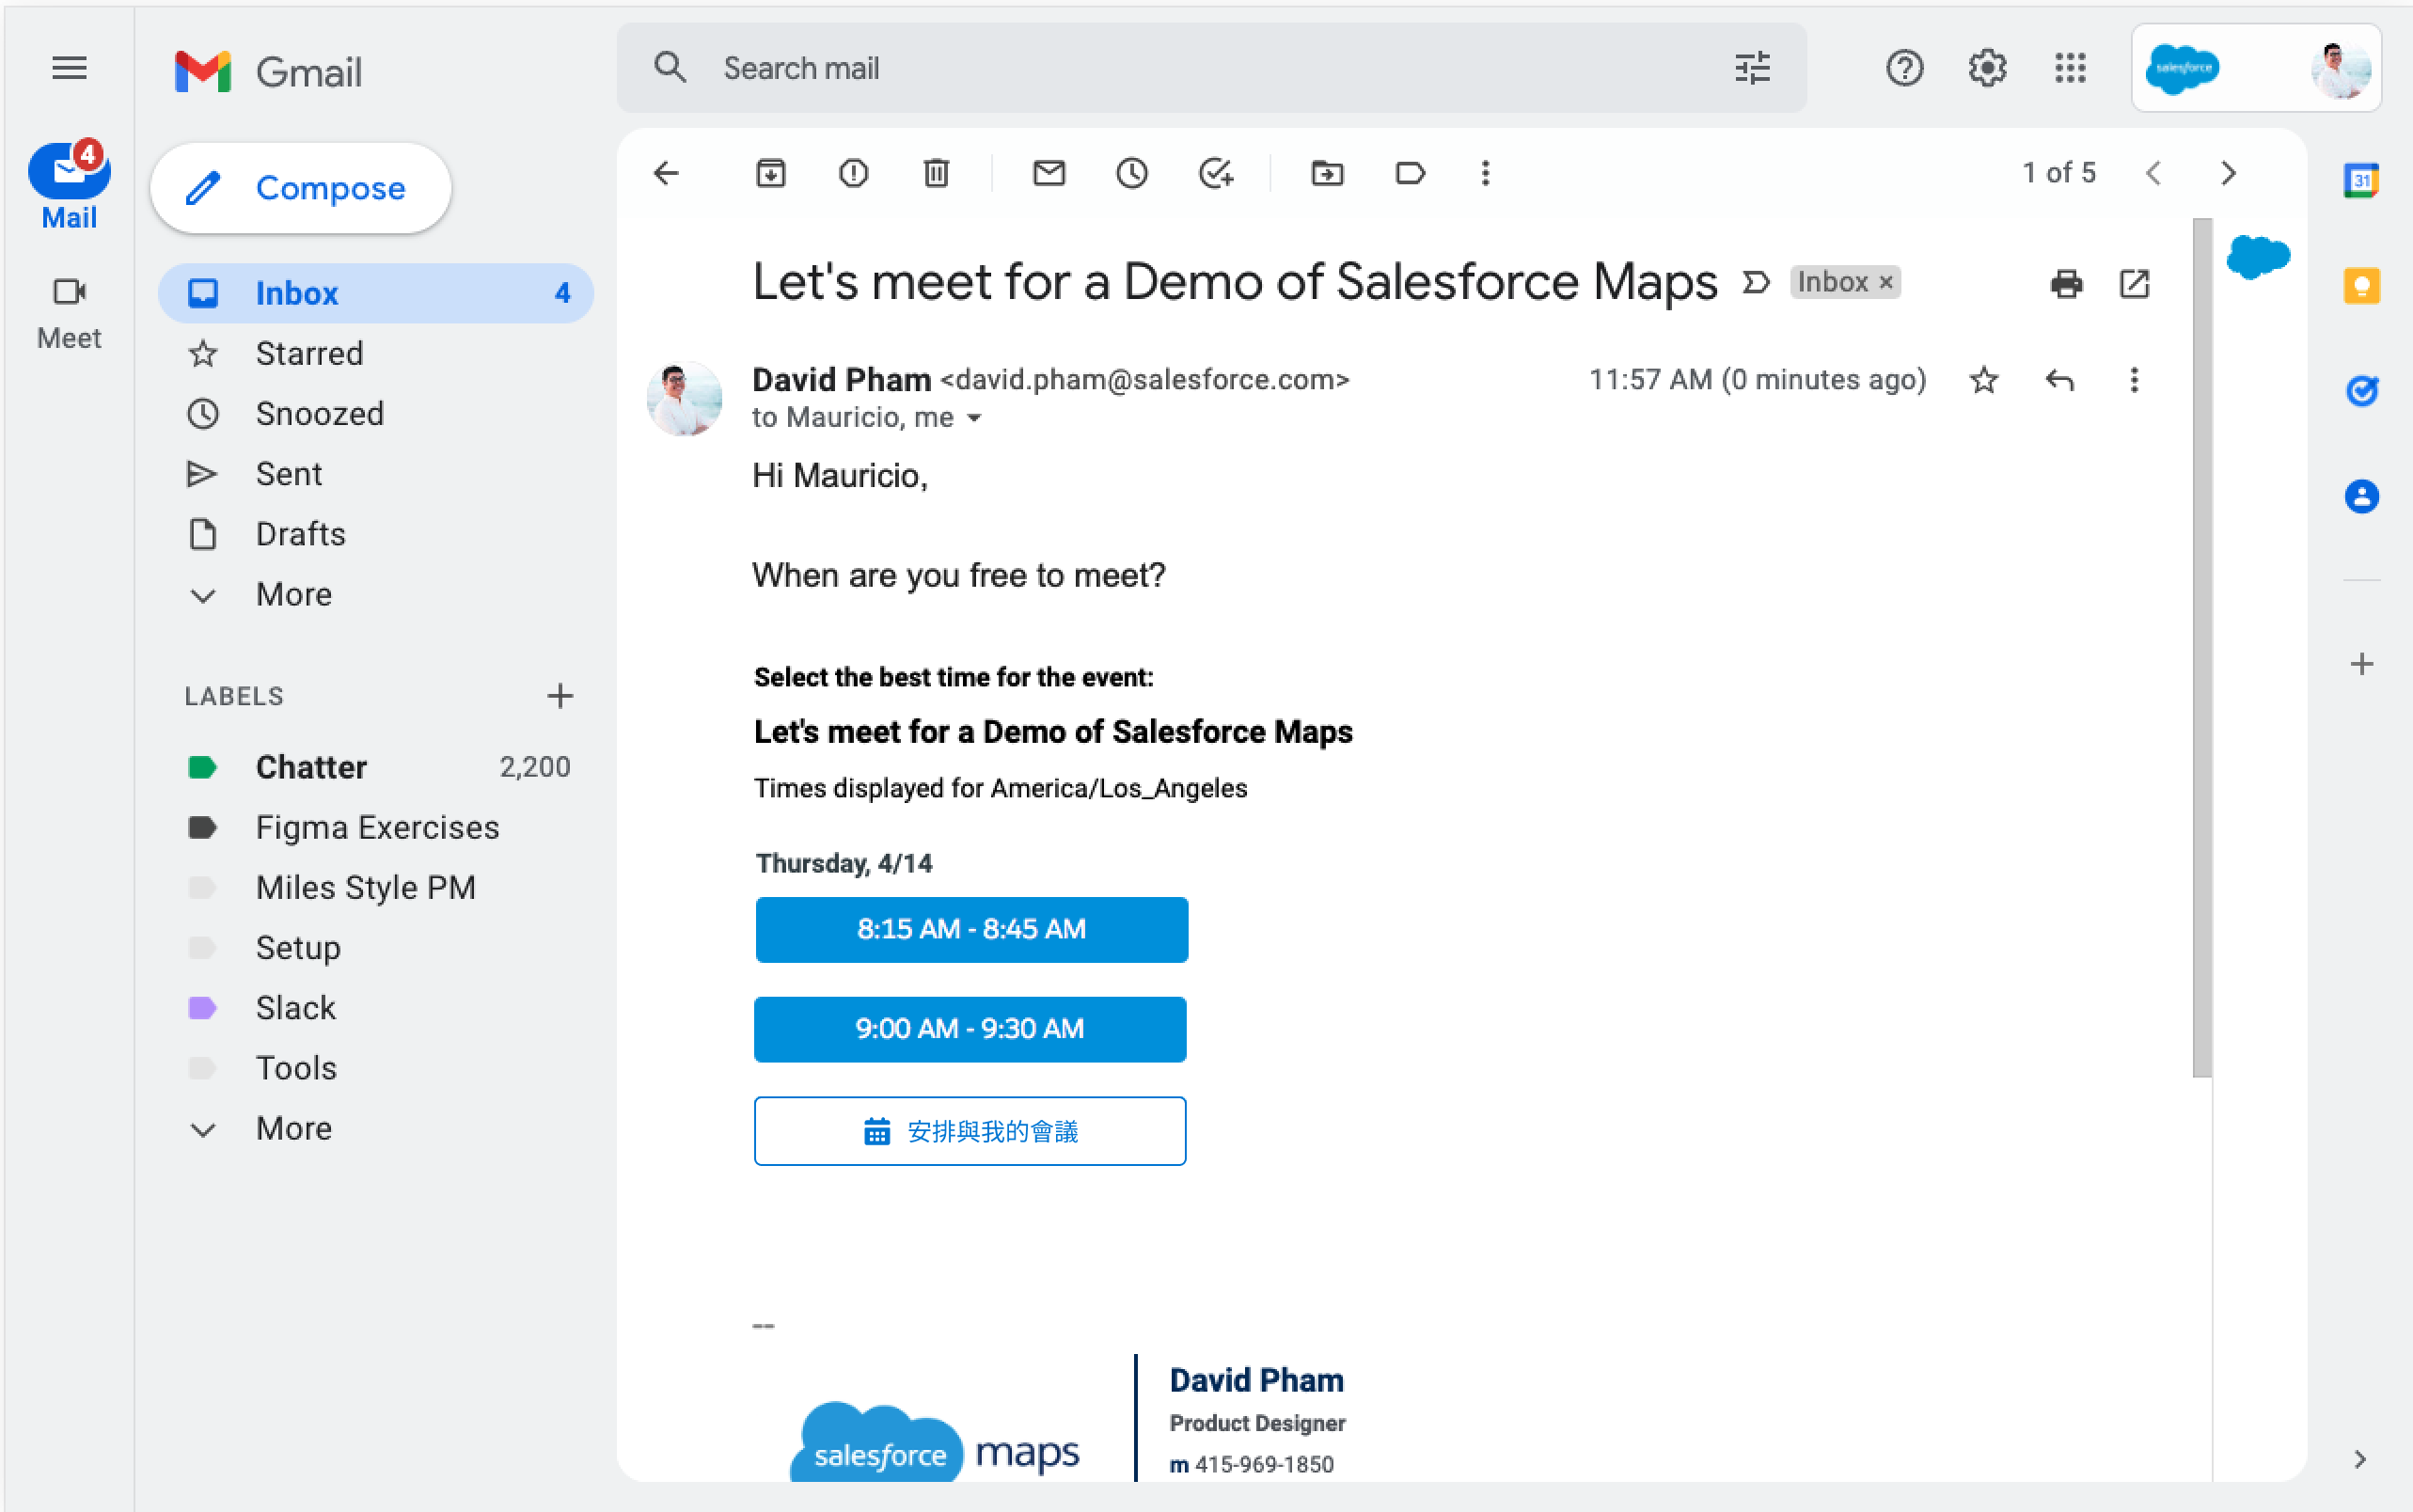Toggle the importance marker beside subject
This screenshot has height=1512, width=2413.
pyautogui.click(x=1756, y=283)
